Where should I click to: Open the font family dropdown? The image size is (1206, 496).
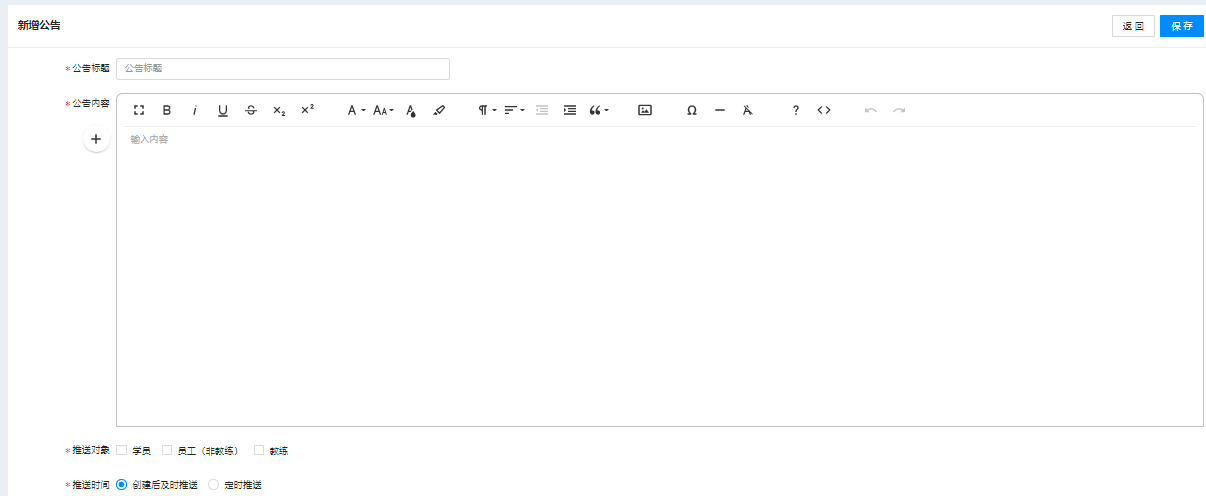pyautogui.click(x=356, y=110)
